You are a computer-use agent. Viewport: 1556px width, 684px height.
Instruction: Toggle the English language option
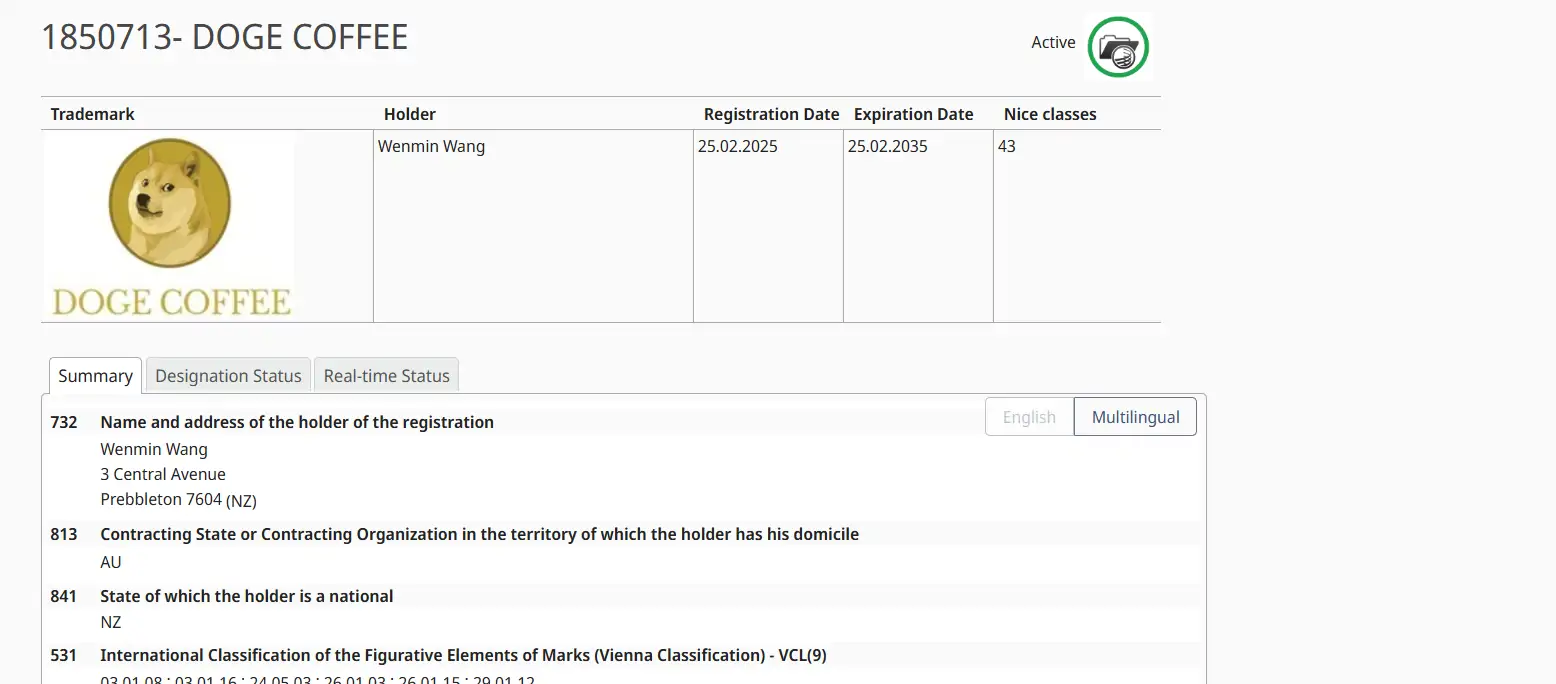coord(1029,417)
